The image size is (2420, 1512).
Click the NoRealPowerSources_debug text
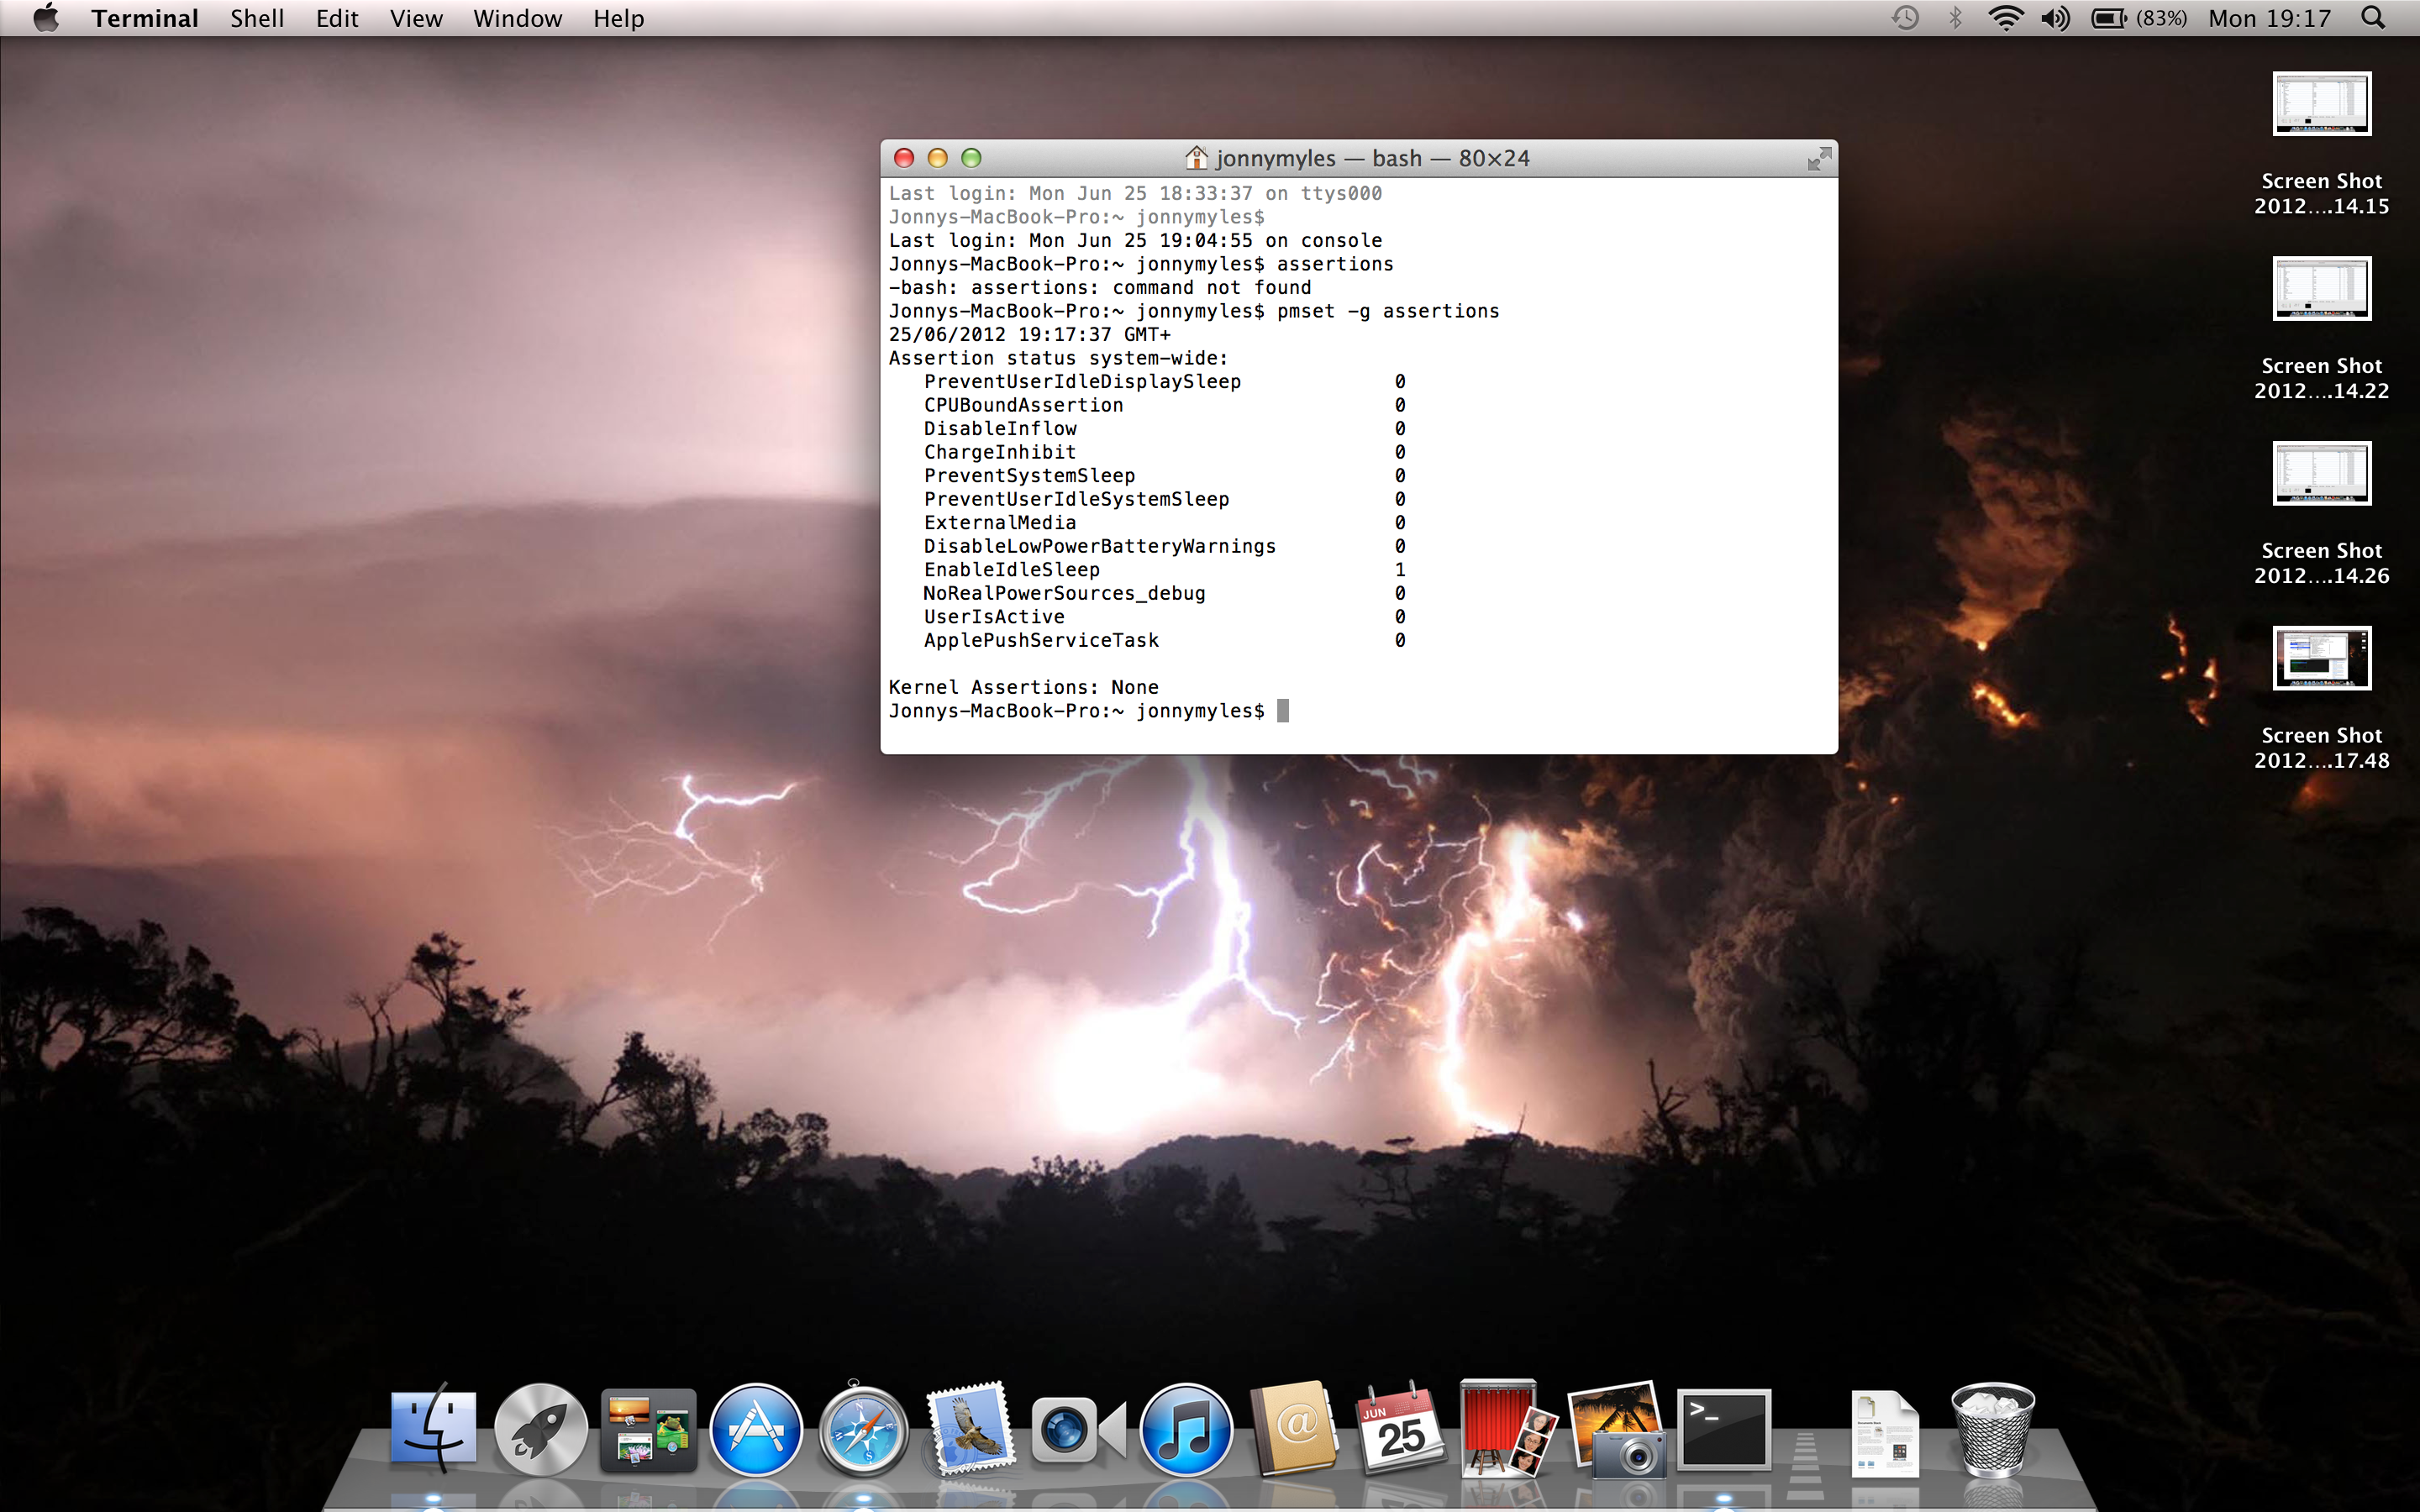pos(1064,594)
